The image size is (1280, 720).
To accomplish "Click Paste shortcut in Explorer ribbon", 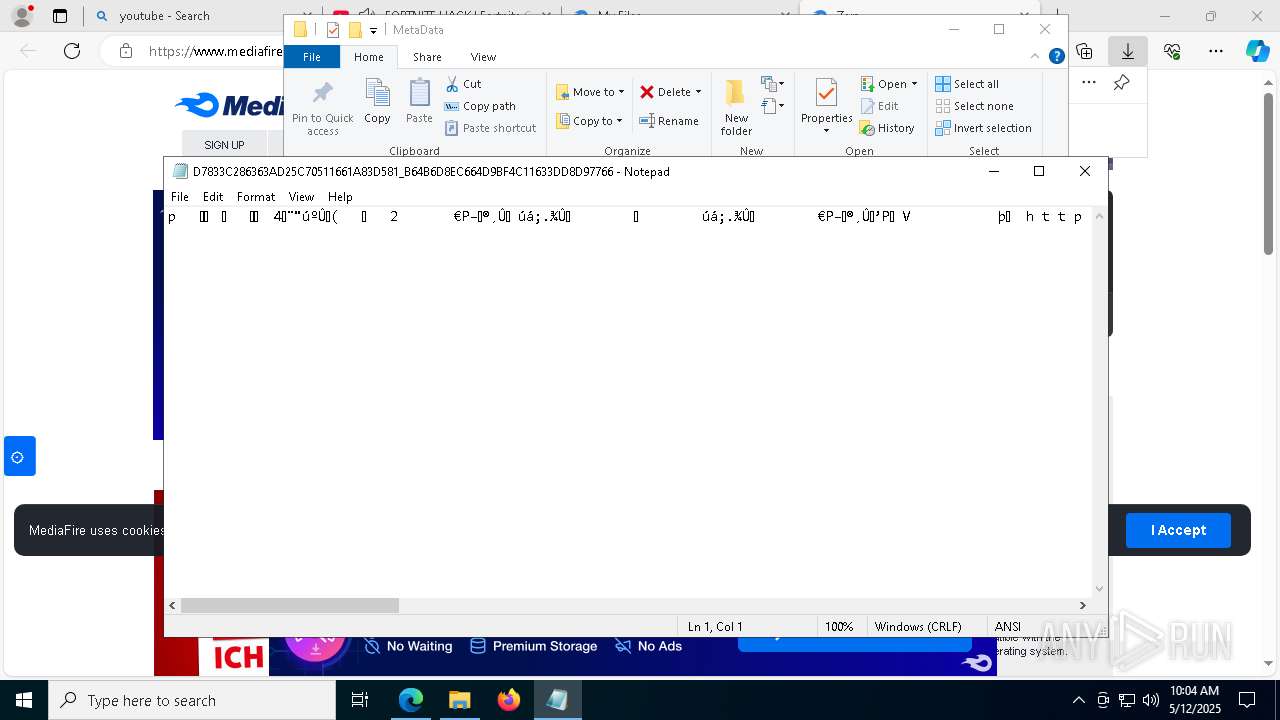I will click(x=490, y=128).
